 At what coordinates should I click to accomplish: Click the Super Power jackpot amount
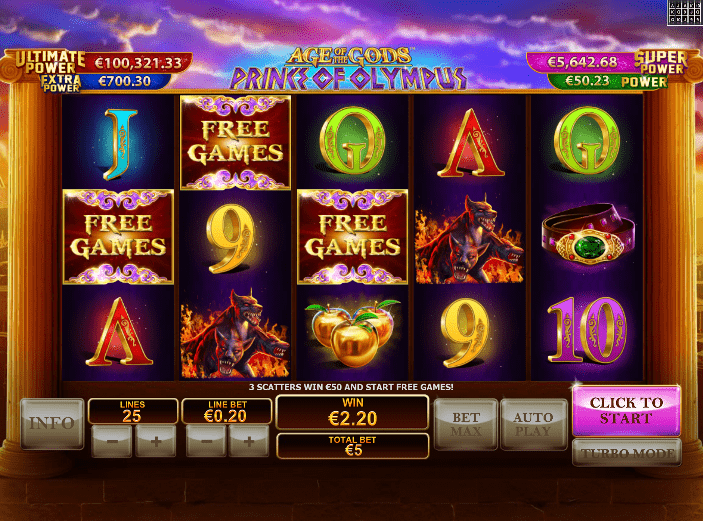click(x=582, y=62)
